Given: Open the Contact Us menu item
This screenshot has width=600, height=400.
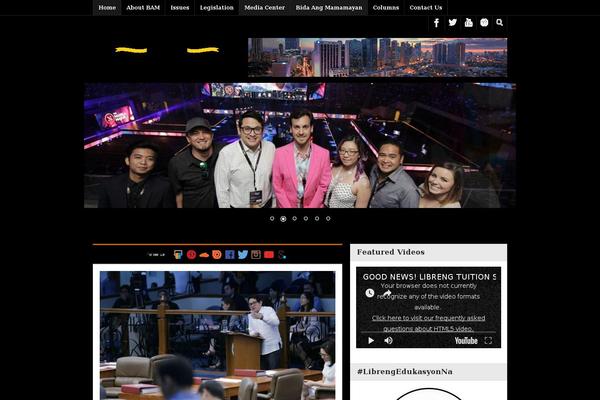Looking at the screenshot, I should pos(426,8).
